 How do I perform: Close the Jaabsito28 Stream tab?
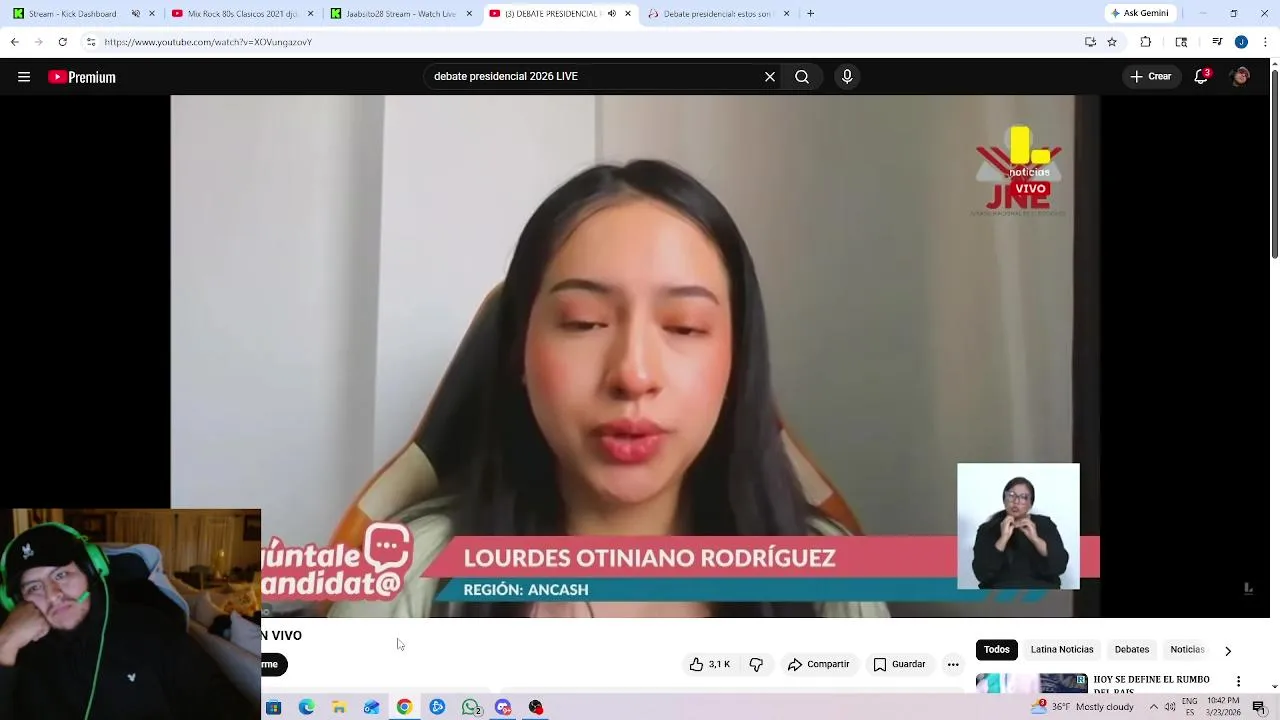469,14
